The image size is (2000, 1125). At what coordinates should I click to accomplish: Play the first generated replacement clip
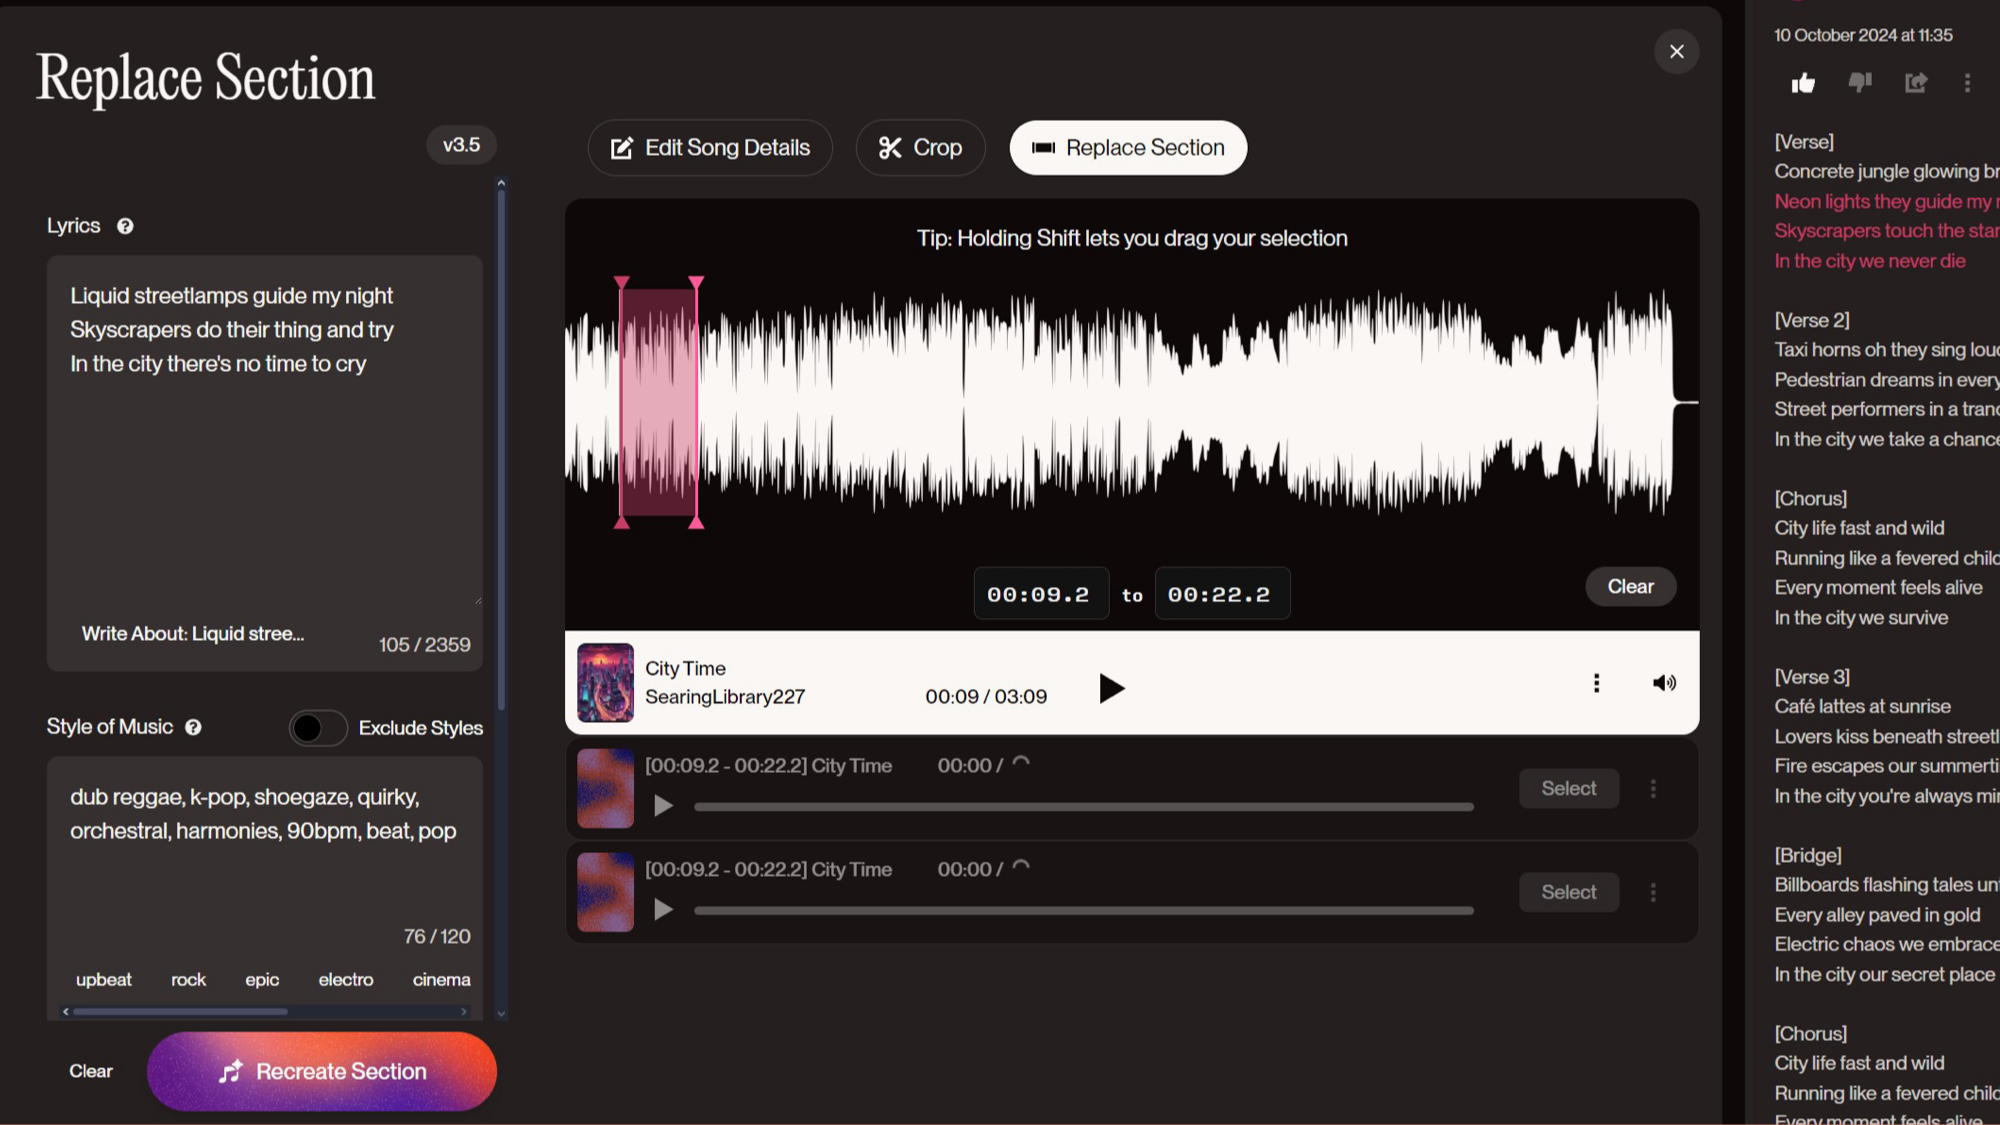663,806
